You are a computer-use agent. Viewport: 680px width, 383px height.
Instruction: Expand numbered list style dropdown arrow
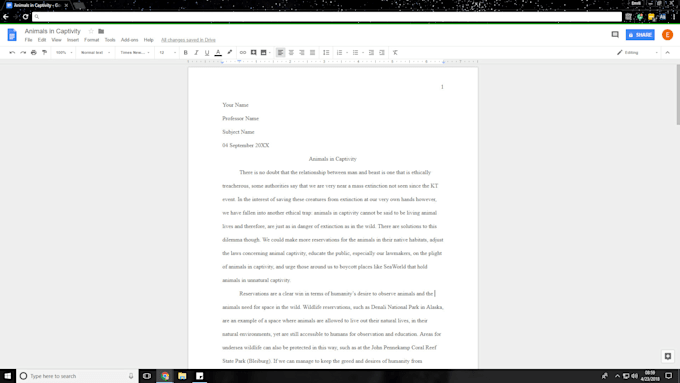click(347, 52)
